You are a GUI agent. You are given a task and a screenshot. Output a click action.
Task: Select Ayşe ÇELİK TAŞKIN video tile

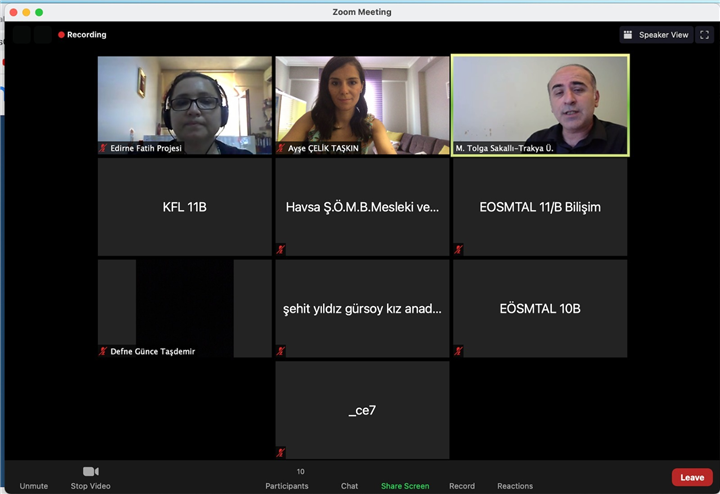(x=362, y=105)
